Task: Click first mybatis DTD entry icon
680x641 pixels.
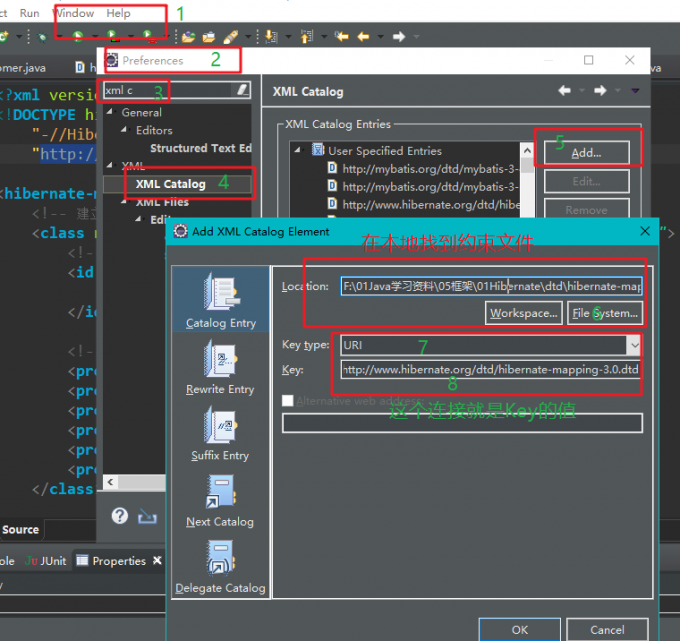Action: pos(332,168)
